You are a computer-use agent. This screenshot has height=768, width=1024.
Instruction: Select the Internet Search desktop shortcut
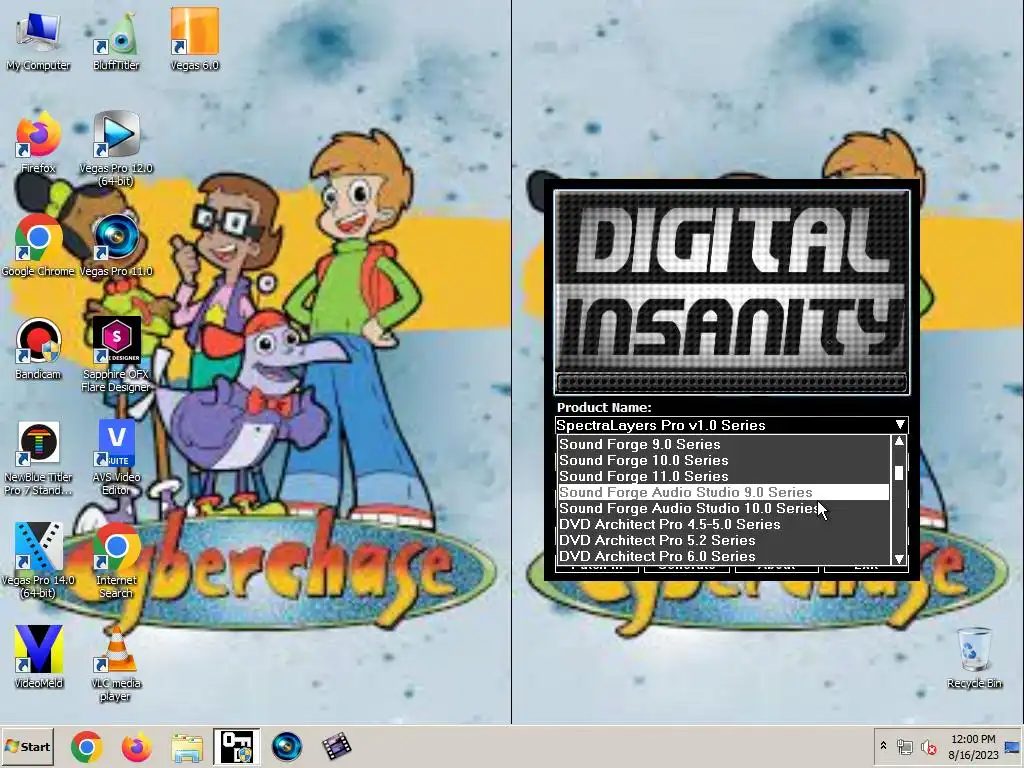click(116, 560)
